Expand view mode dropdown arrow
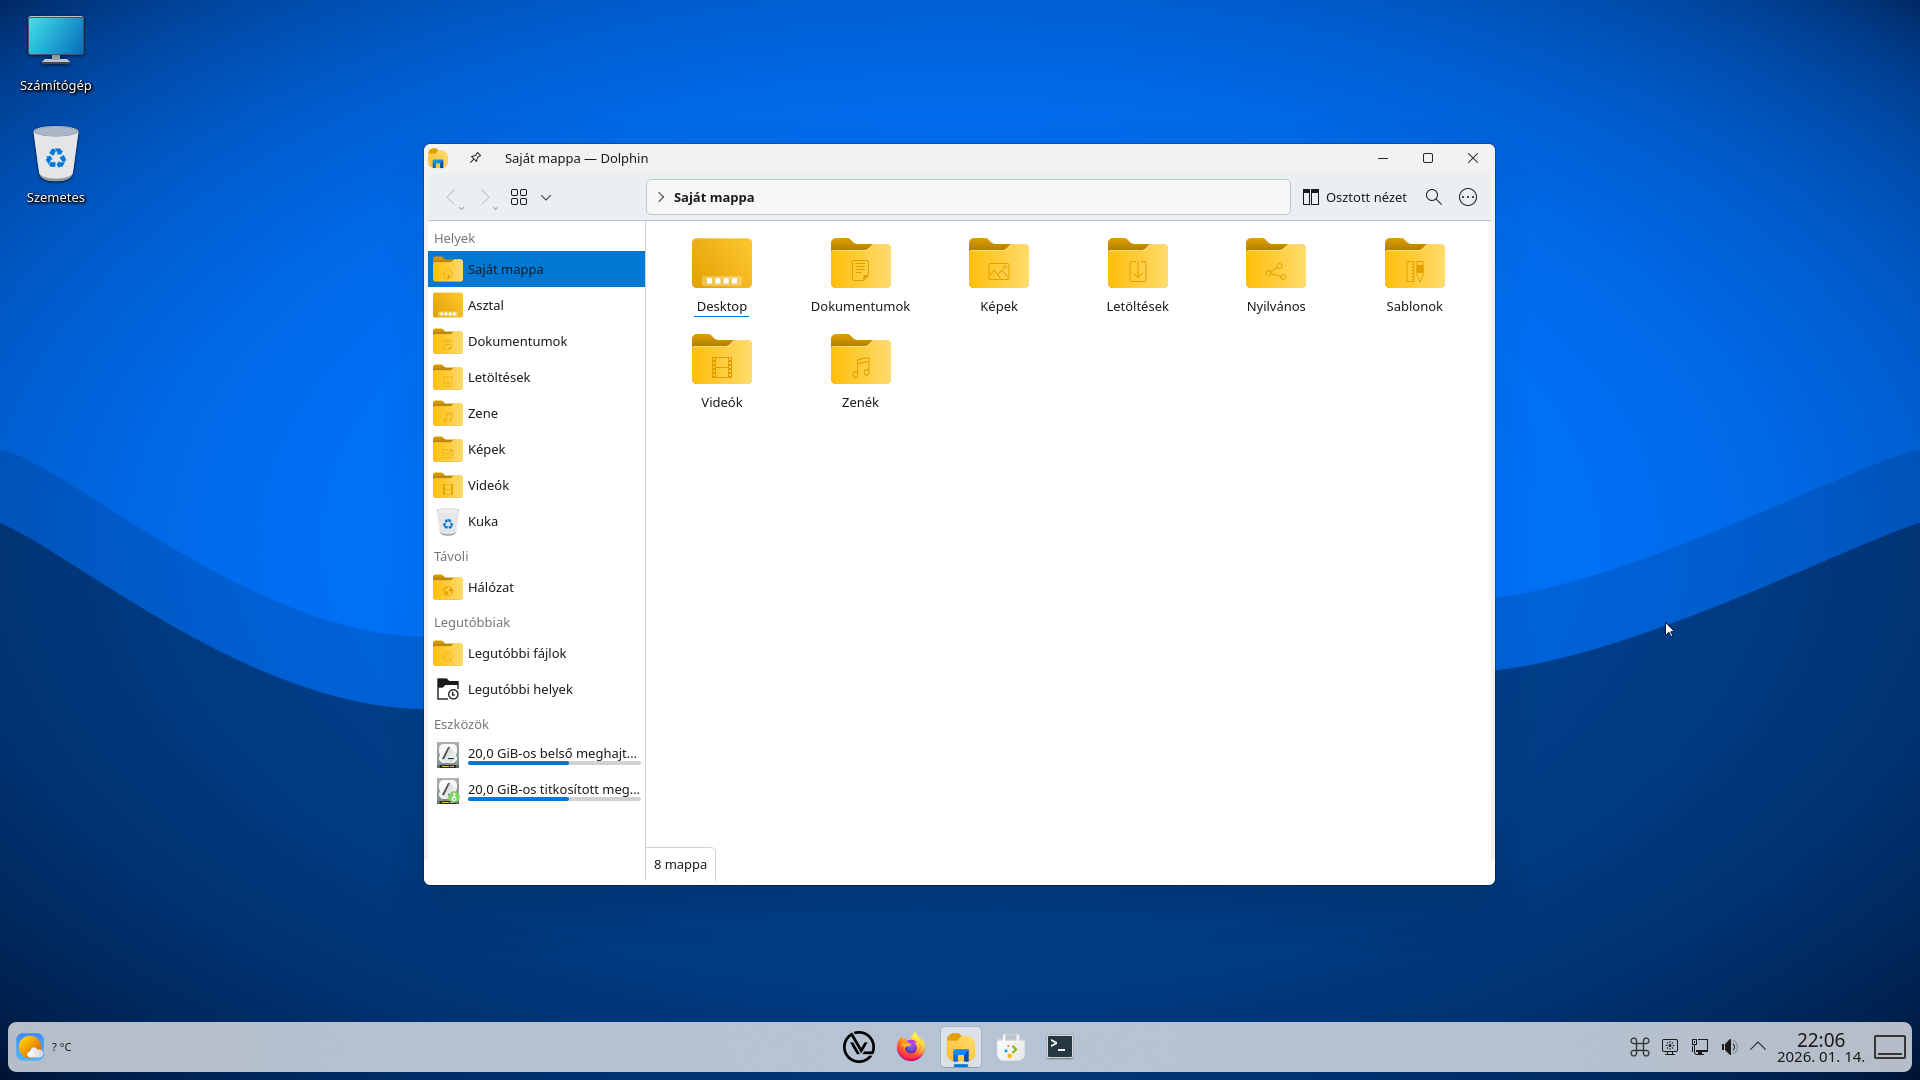This screenshot has height=1080, width=1920. point(546,197)
